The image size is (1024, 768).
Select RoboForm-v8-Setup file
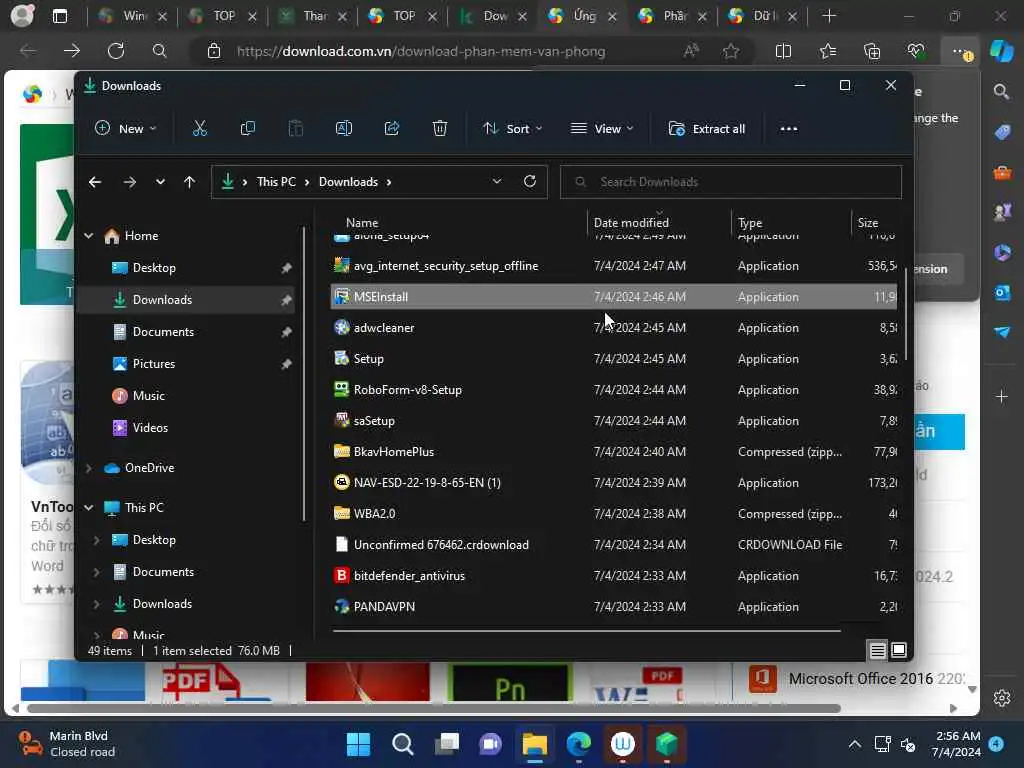point(614,390)
